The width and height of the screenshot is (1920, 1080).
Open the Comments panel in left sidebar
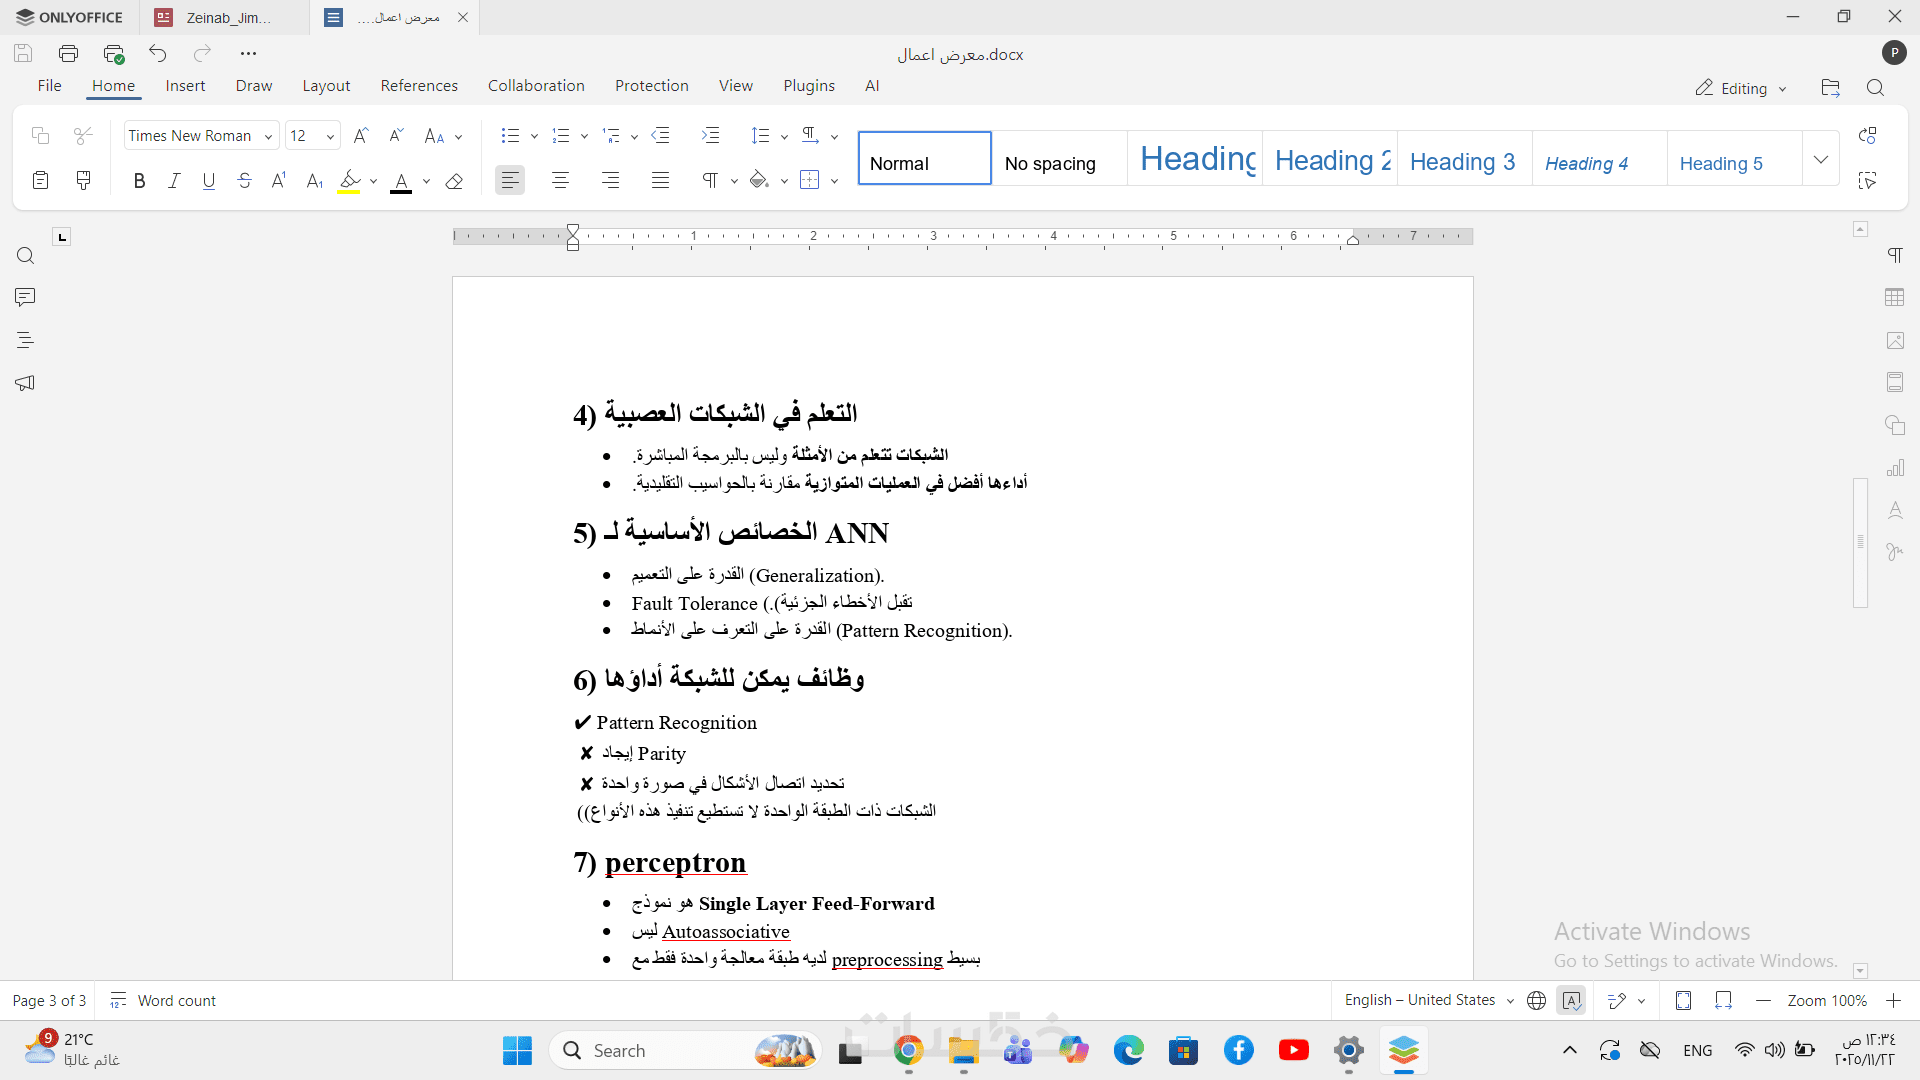[x=25, y=297]
